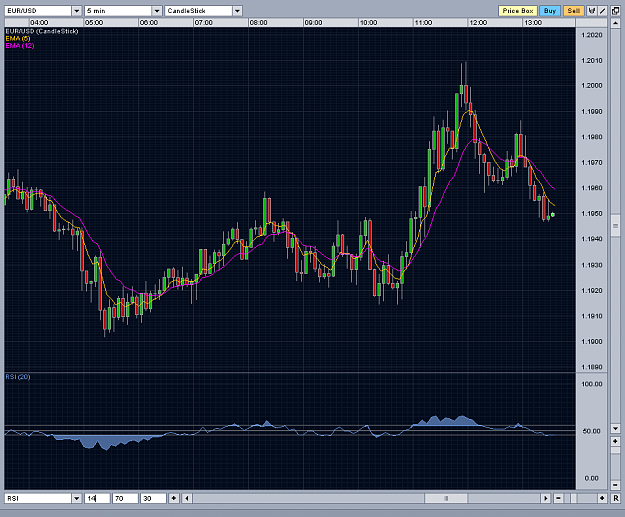The image size is (625, 517).
Task: Click the EMA (12) legend label
Action: (x=20, y=46)
